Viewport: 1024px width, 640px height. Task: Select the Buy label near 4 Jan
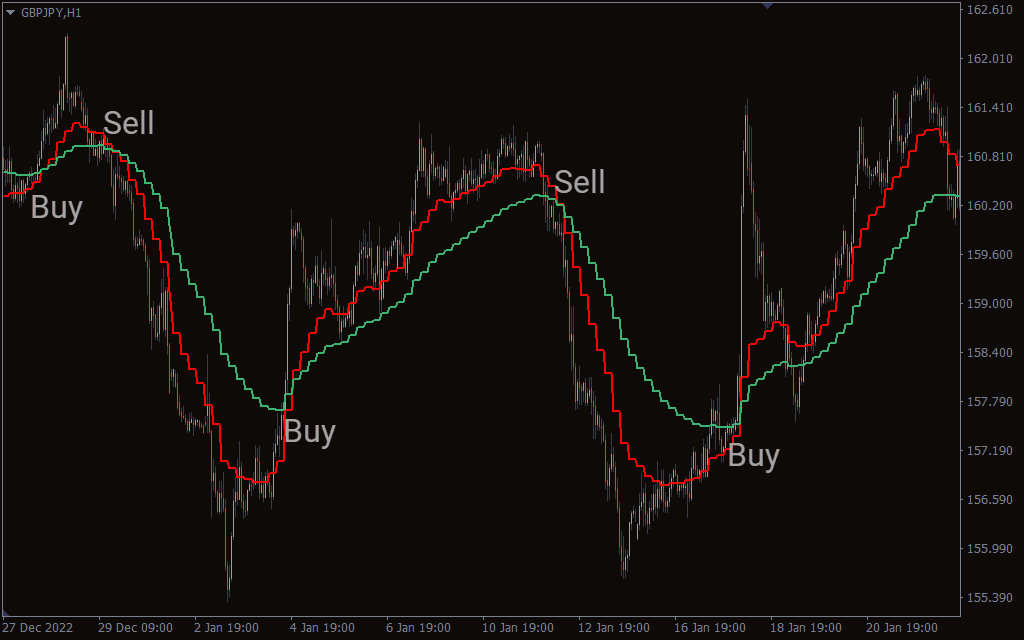[x=310, y=432]
